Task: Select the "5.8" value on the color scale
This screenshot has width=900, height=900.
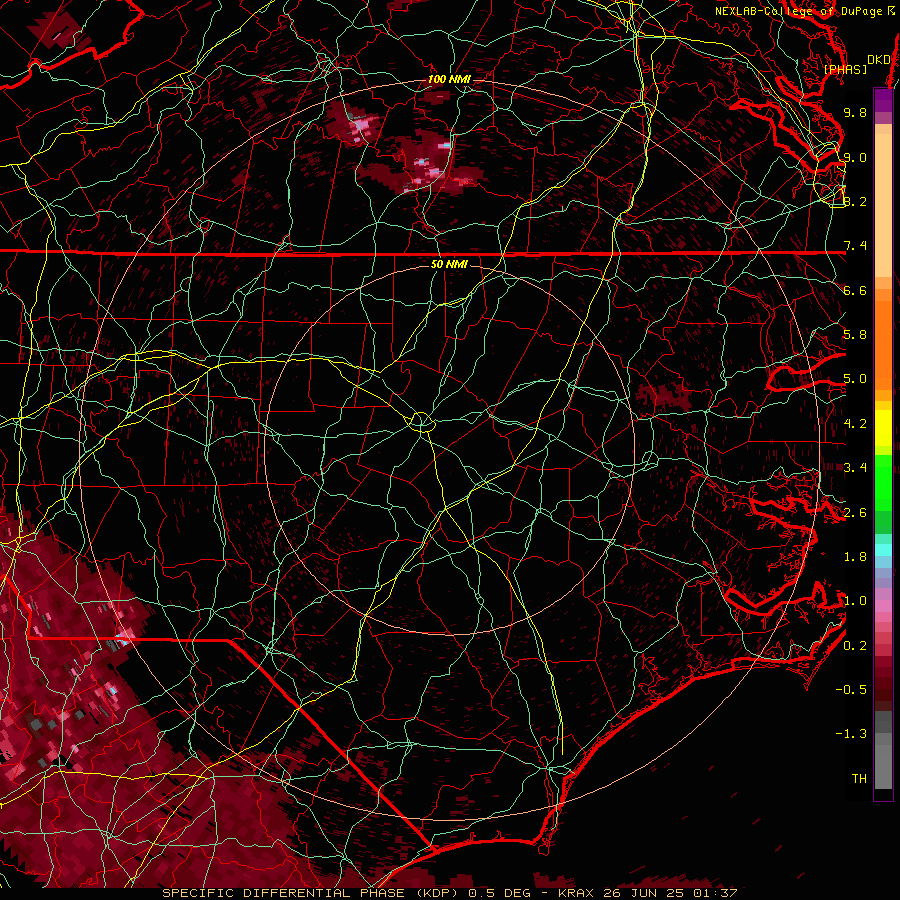Action: tap(855, 335)
